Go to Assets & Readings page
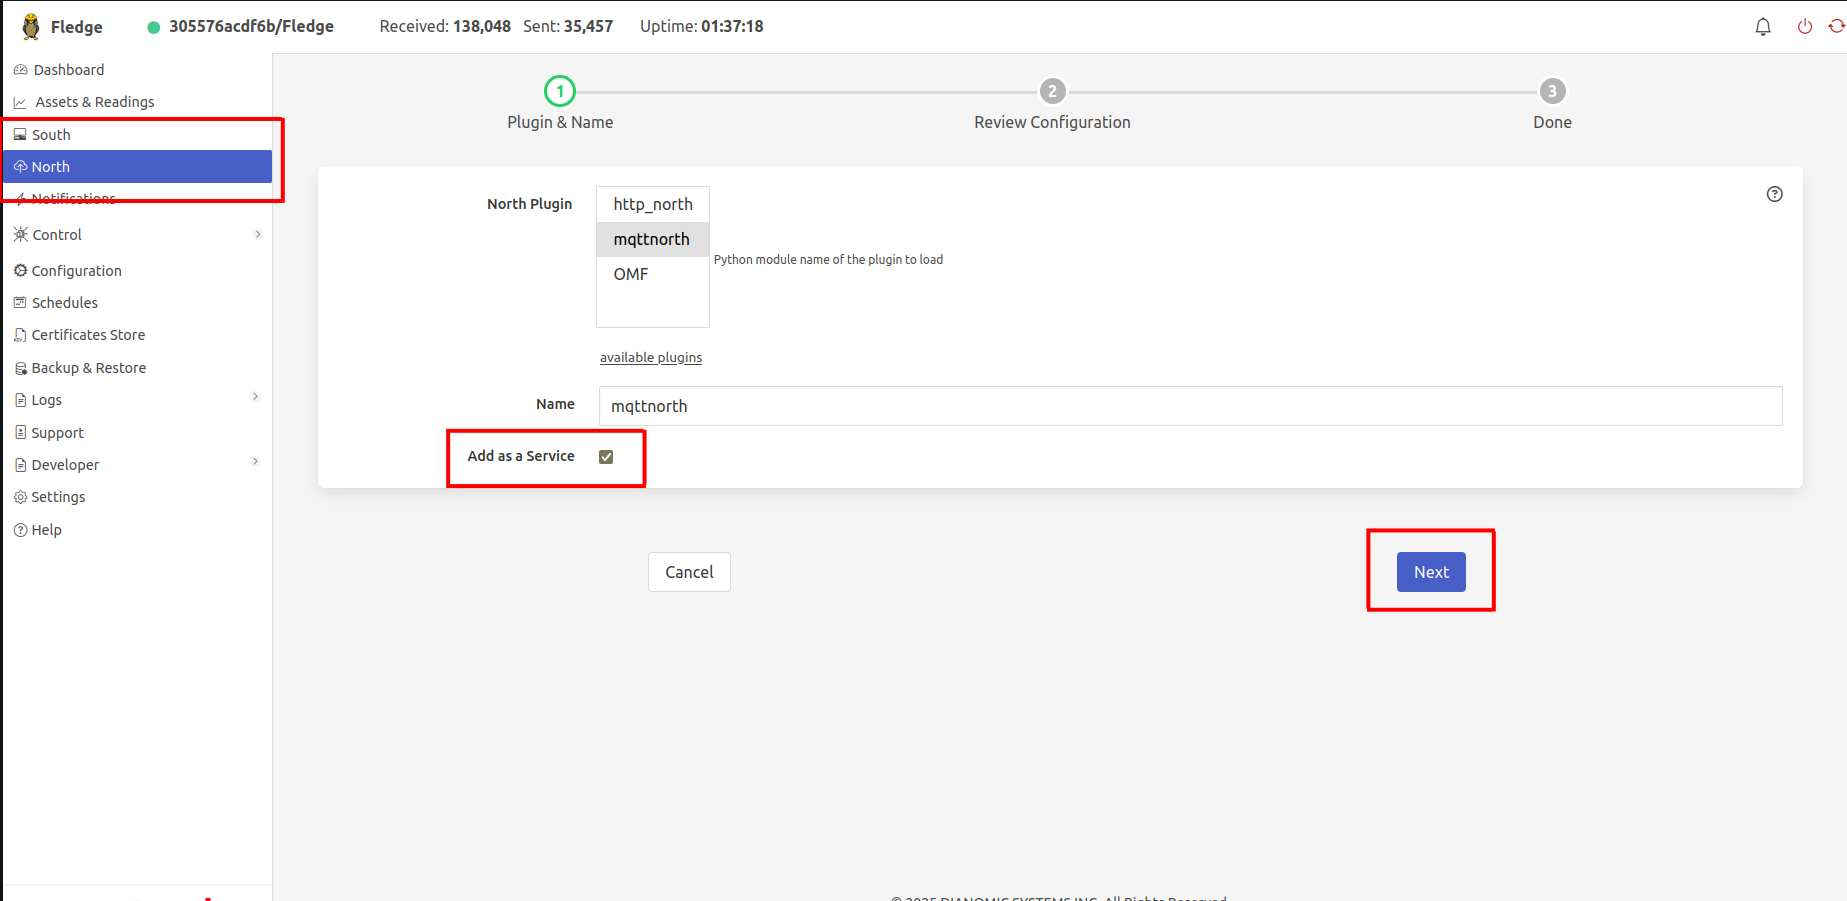The height and width of the screenshot is (901, 1847). [94, 102]
